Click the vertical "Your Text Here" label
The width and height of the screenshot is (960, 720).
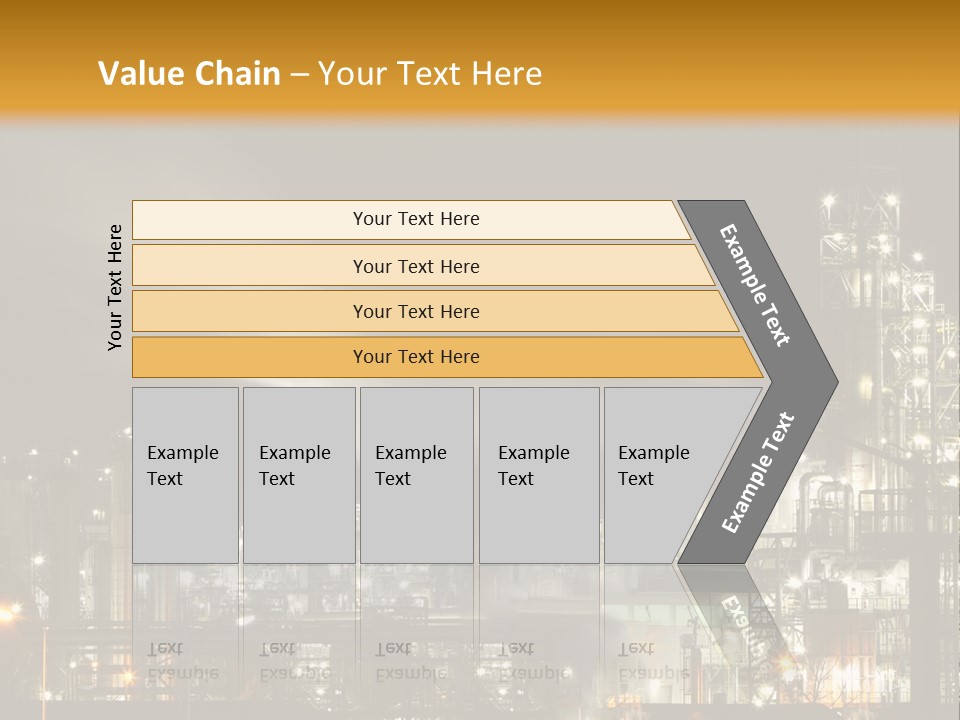[115, 287]
